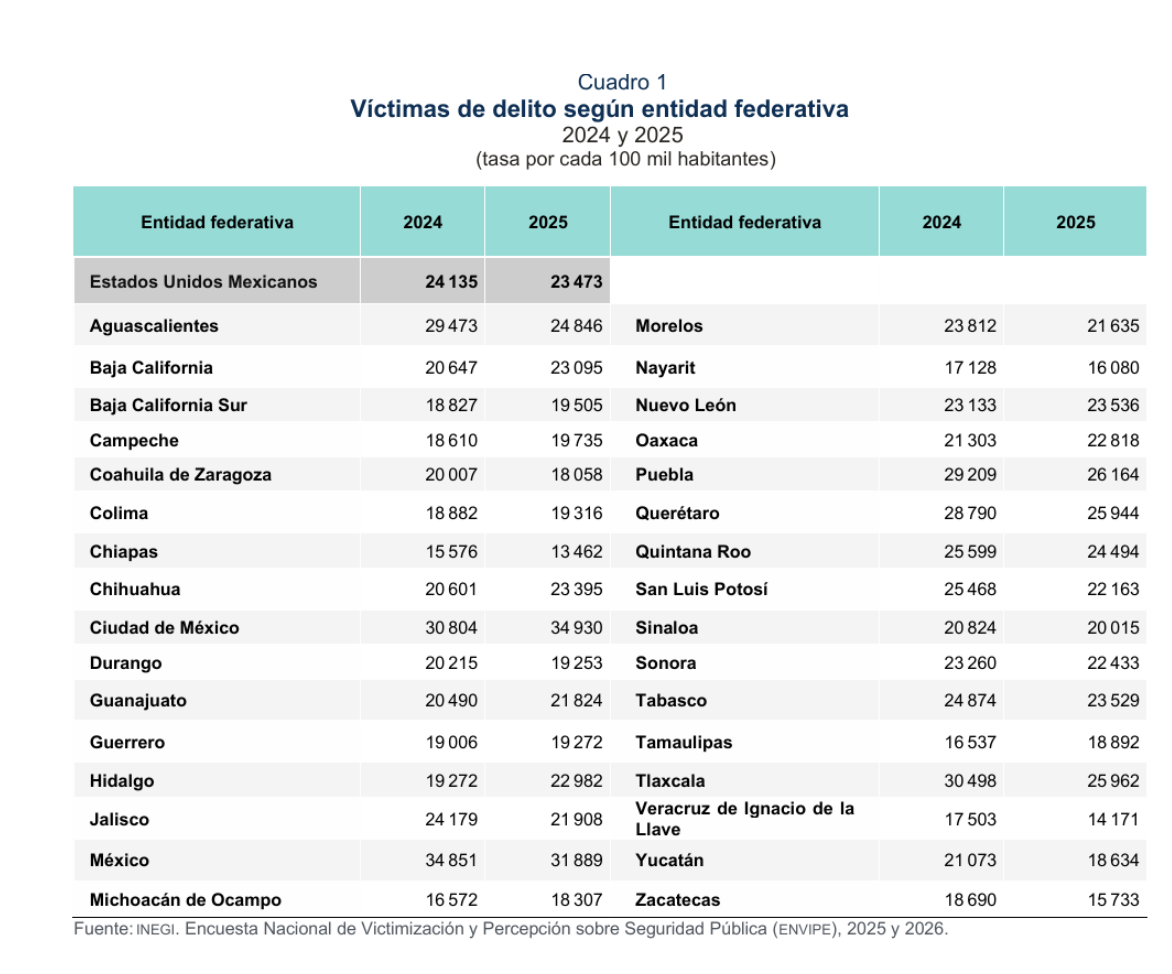This screenshot has height=974, width=1172.
Task: Select the Morelos row label
Action: tap(669, 326)
